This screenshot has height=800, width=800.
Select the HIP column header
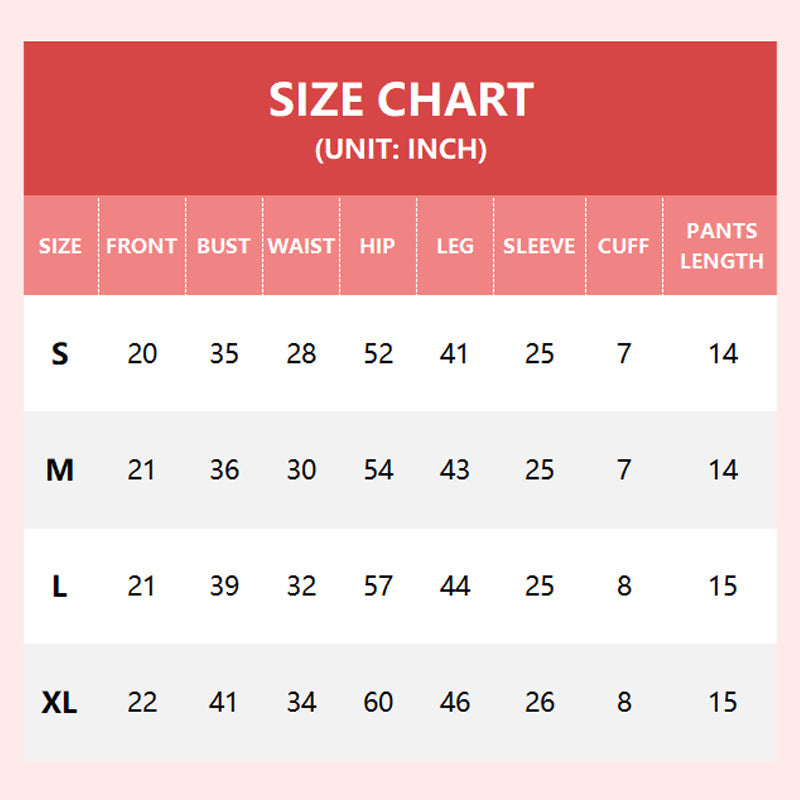coord(377,246)
